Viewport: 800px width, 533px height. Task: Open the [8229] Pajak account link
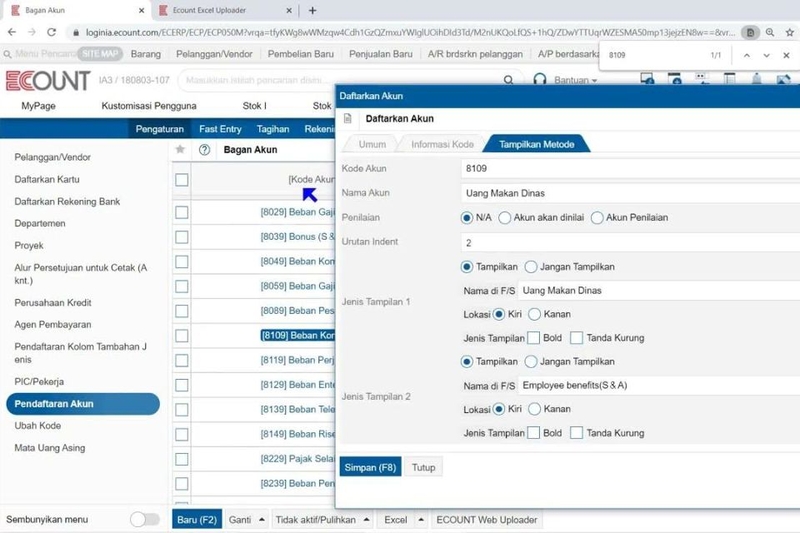click(297, 459)
